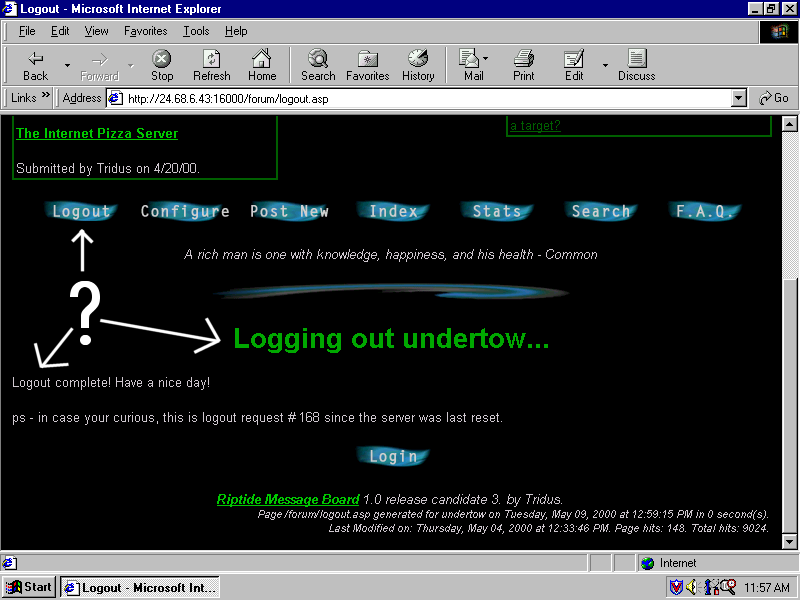
Task: Open the Mail dropdown arrow
Action: click(485, 58)
